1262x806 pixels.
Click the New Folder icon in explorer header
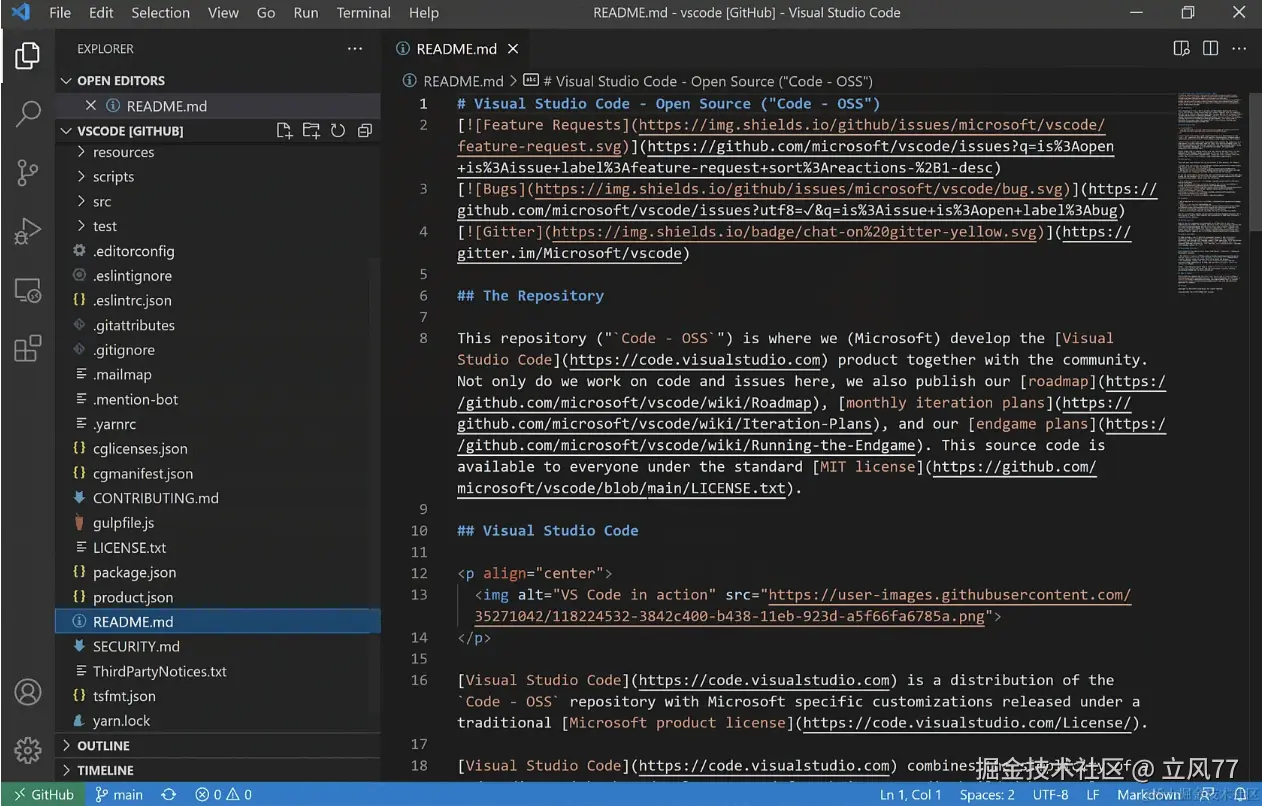point(311,131)
